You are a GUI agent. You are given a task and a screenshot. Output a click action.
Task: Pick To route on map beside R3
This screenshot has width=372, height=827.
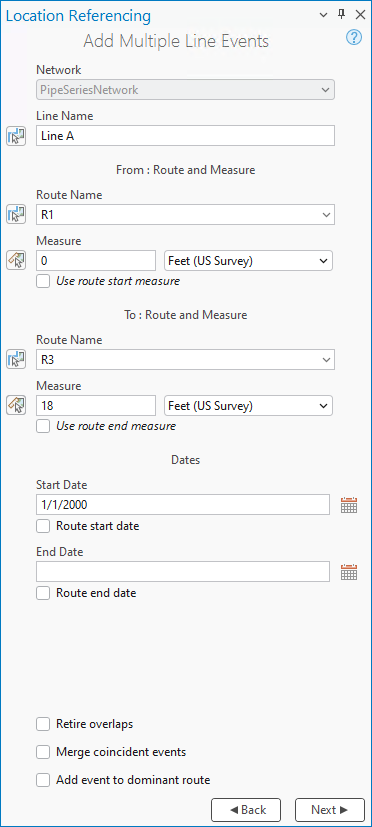(x=16, y=360)
